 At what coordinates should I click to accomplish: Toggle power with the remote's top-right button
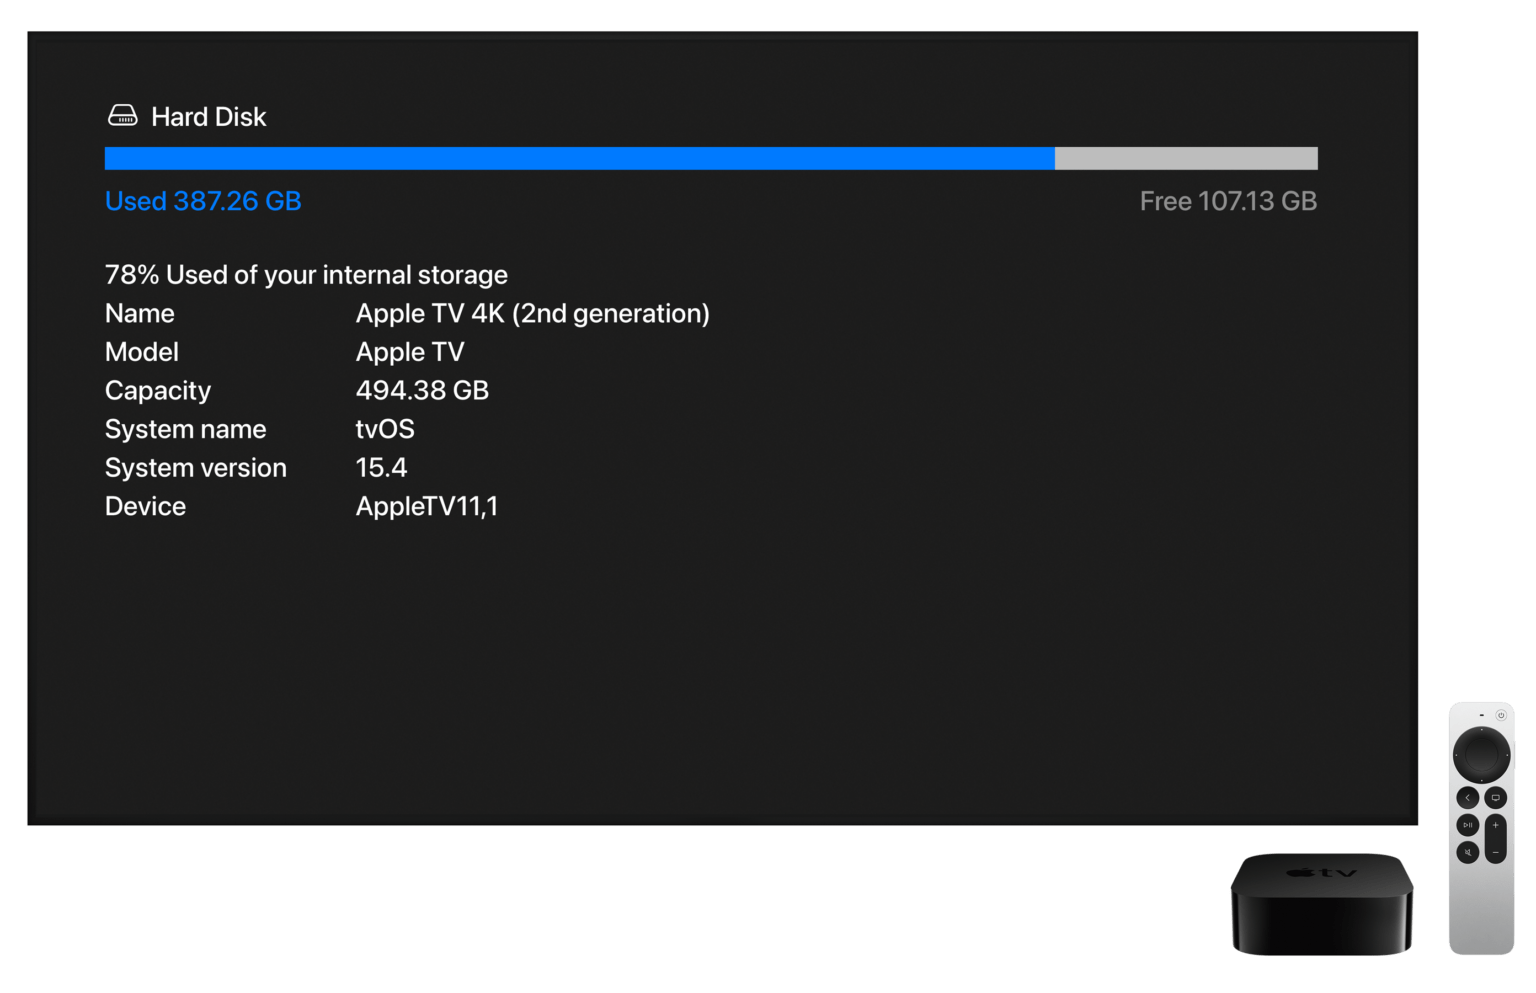point(1501,715)
